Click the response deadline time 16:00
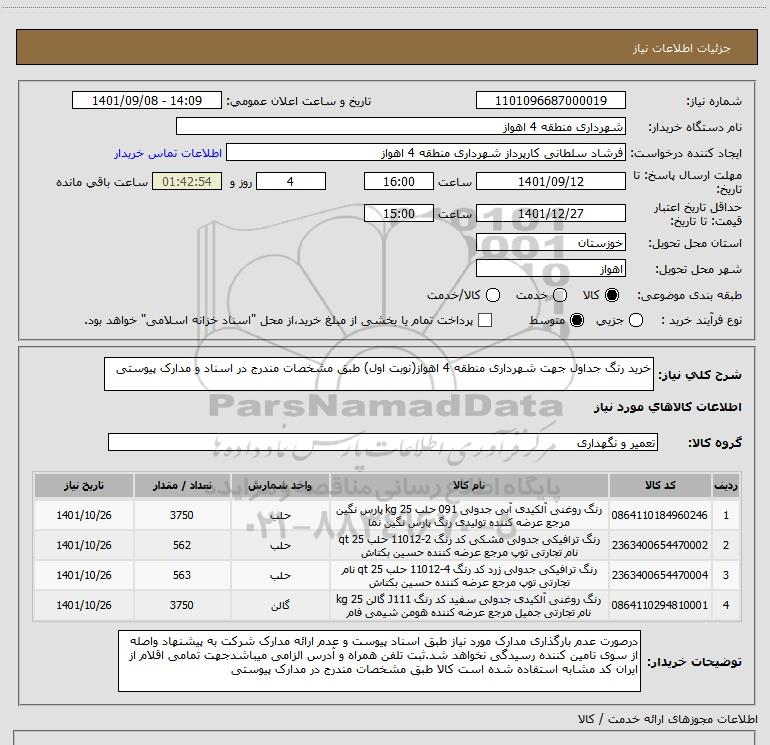The height and width of the screenshot is (745, 770). click(x=399, y=181)
